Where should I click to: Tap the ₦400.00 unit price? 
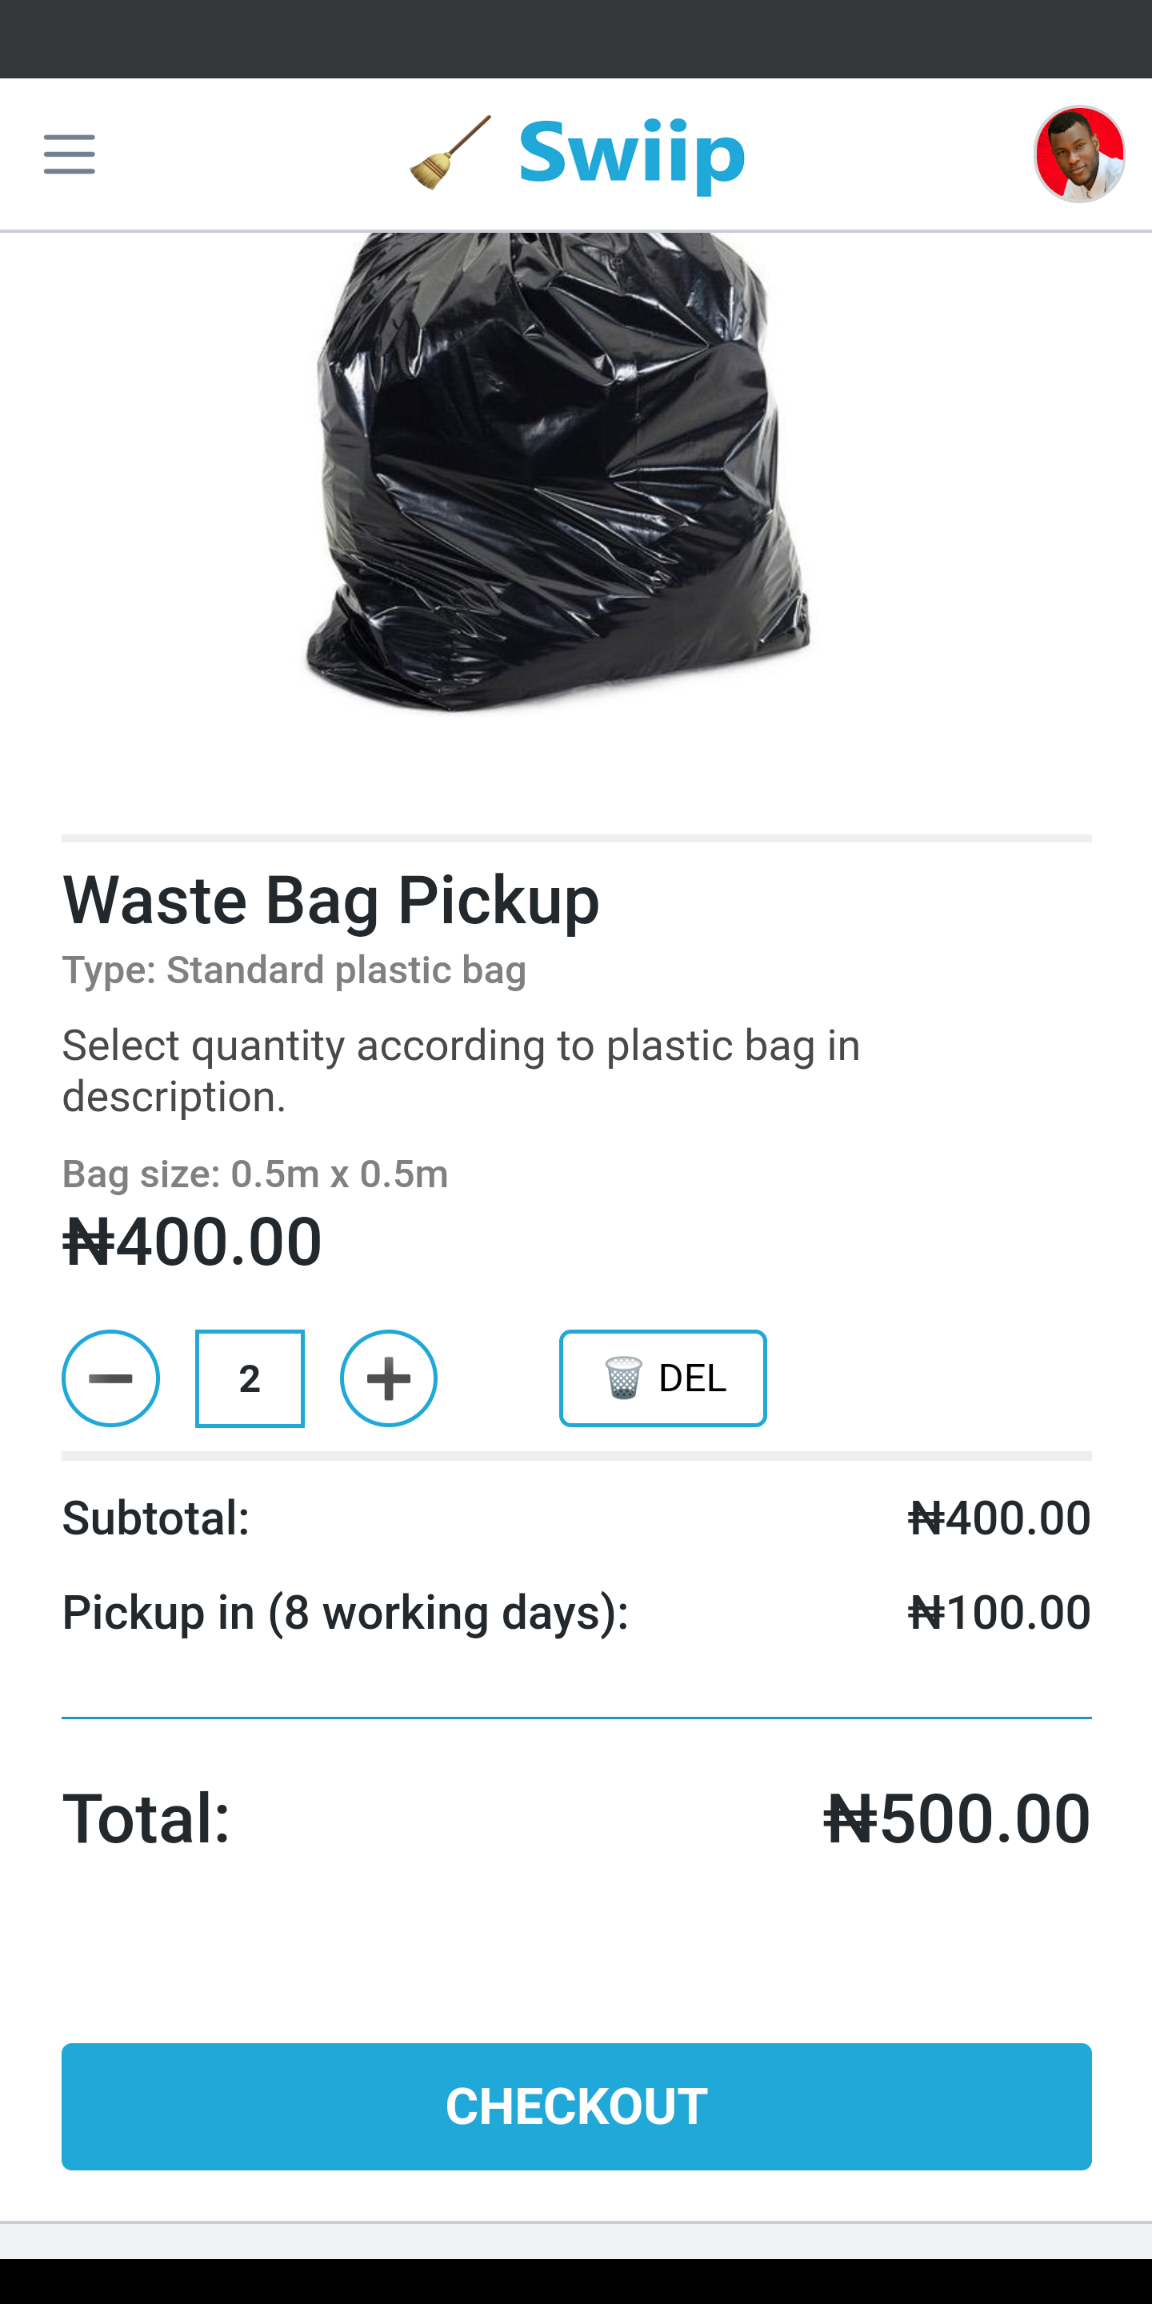192,1242
